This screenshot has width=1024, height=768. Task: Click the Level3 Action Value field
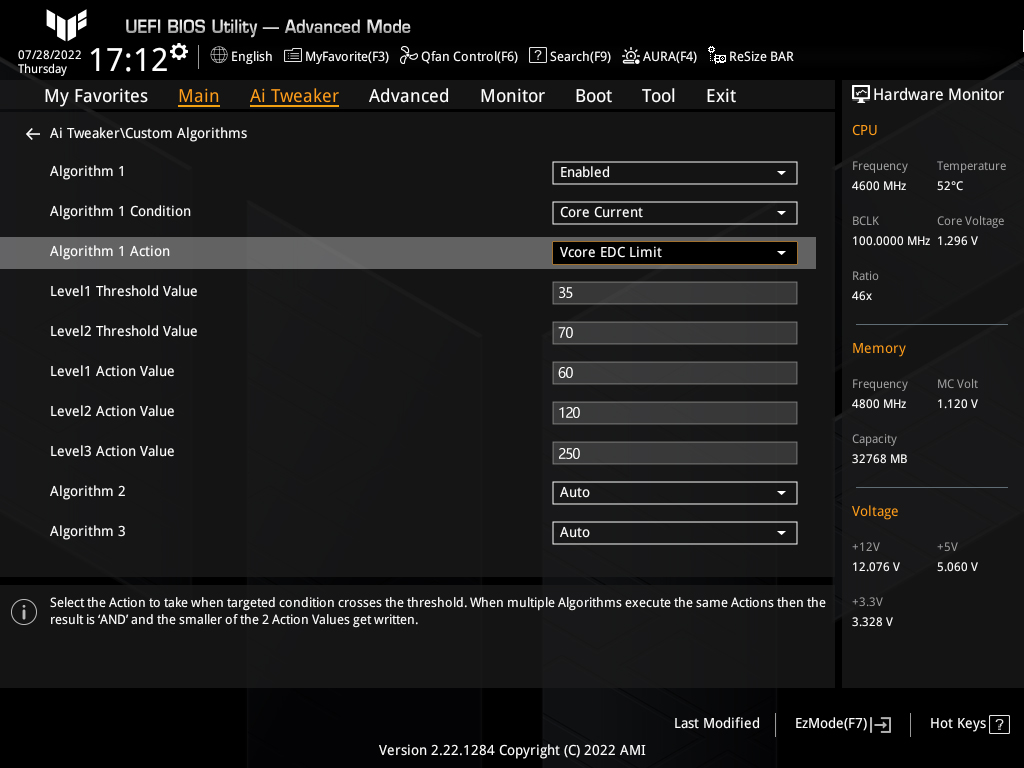coord(675,453)
